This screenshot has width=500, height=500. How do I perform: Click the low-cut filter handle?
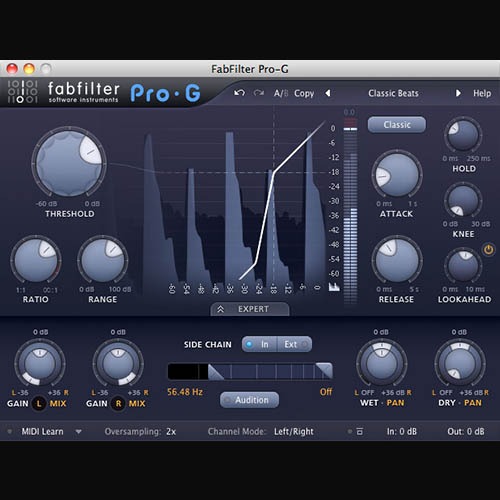tap(216, 372)
